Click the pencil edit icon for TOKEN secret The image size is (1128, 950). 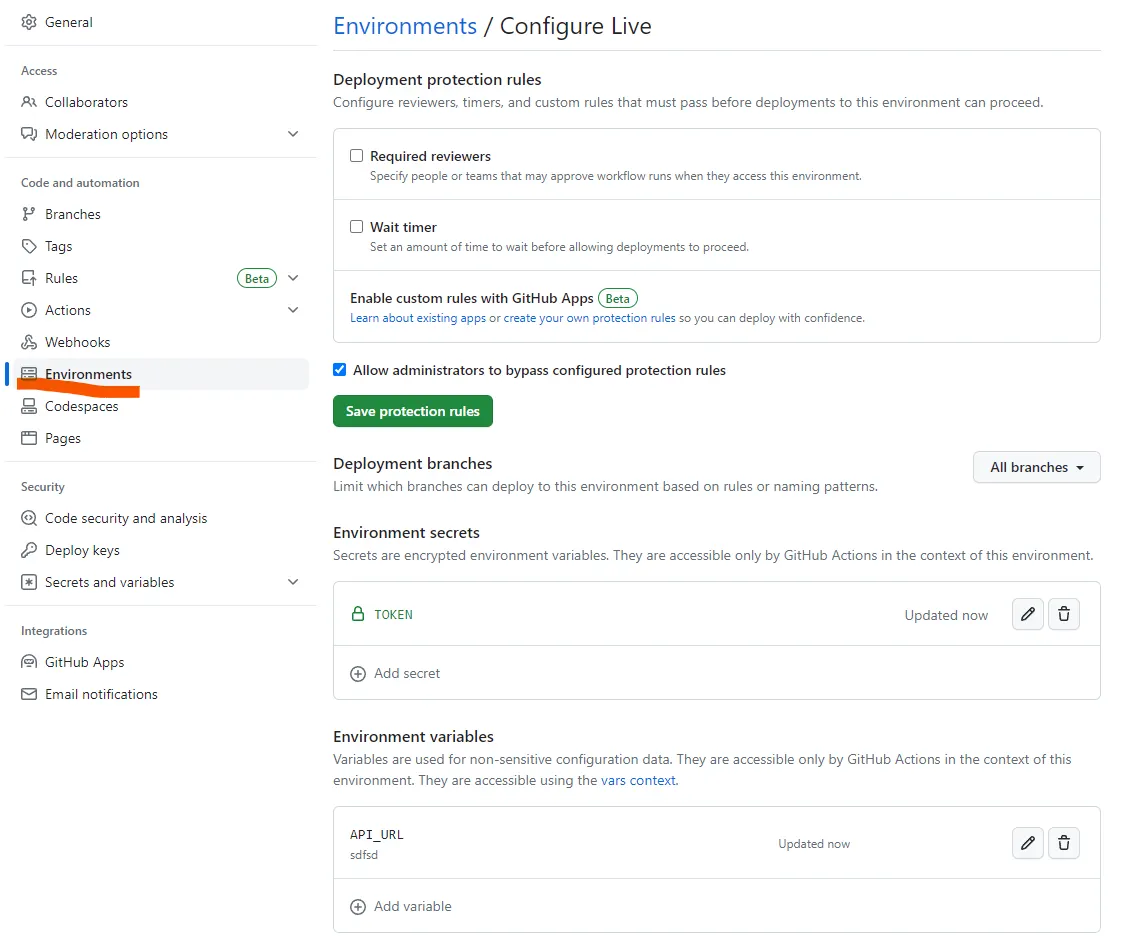(x=1028, y=614)
